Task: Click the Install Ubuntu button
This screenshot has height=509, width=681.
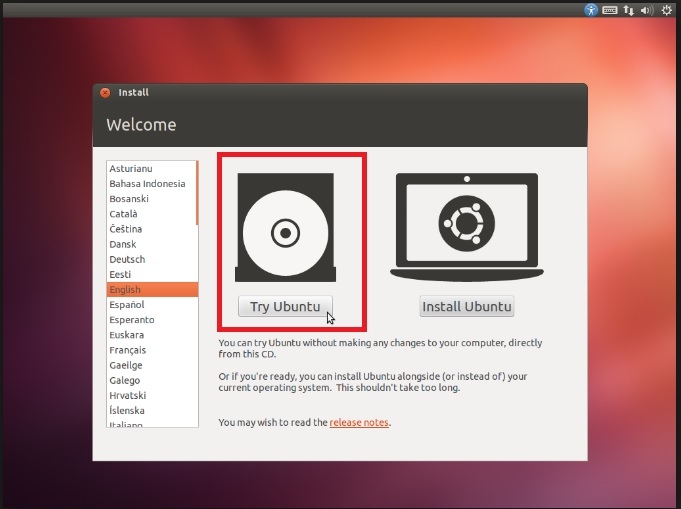Action: [x=467, y=306]
